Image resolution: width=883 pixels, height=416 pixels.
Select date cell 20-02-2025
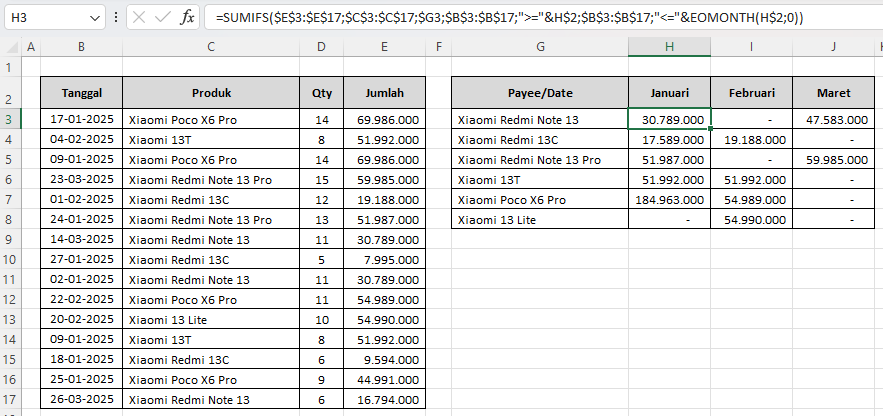82,319
